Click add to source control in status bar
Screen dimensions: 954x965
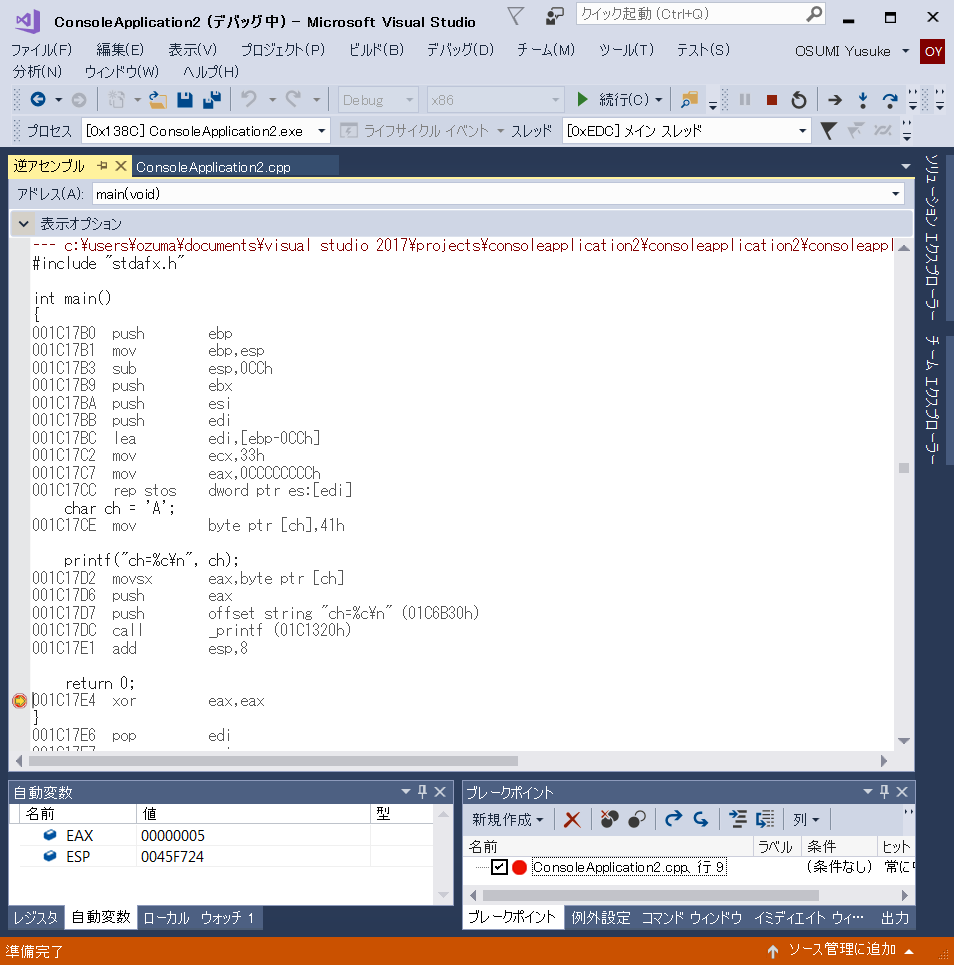[x=841, y=950]
